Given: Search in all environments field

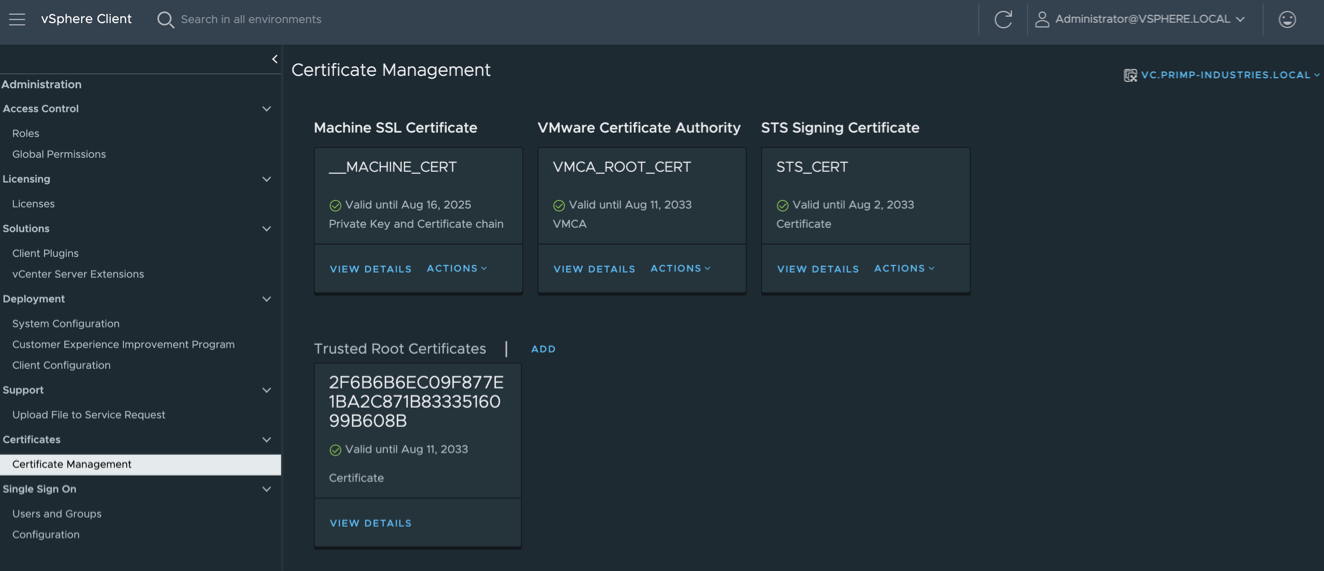Looking at the screenshot, I should pyautogui.click(x=251, y=19).
